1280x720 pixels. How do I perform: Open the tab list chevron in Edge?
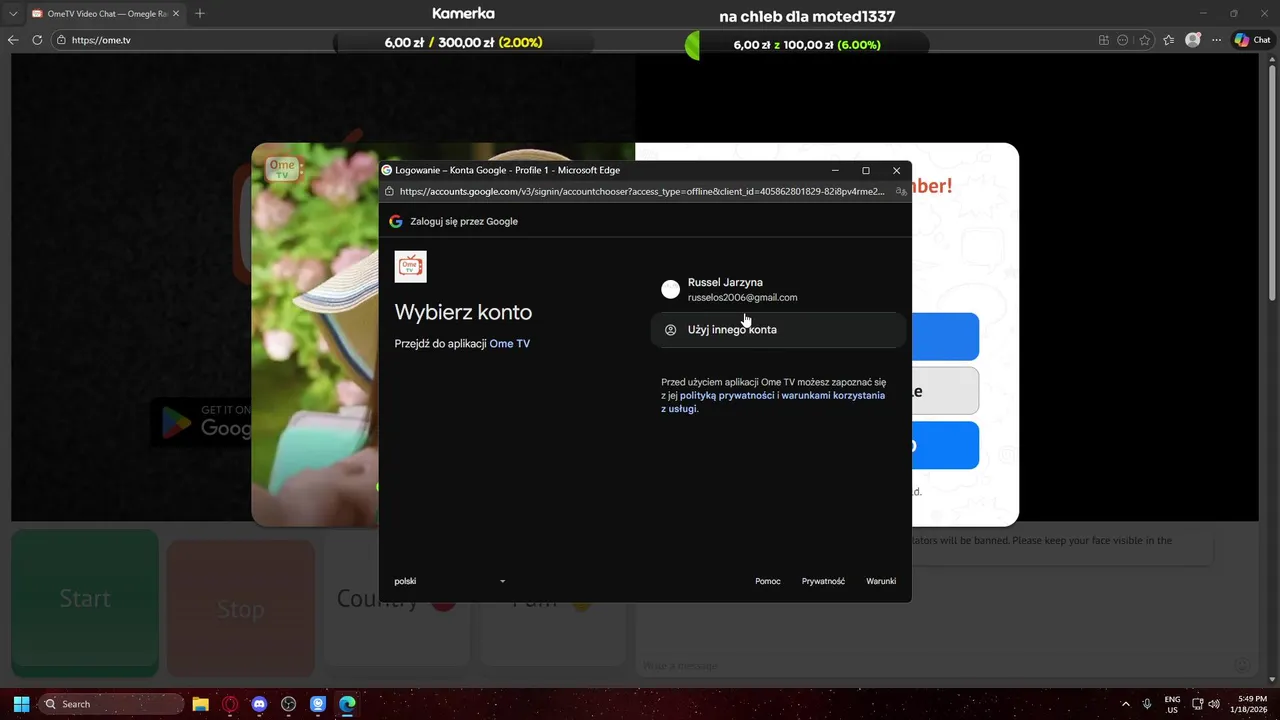pyautogui.click(x=13, y=14)
